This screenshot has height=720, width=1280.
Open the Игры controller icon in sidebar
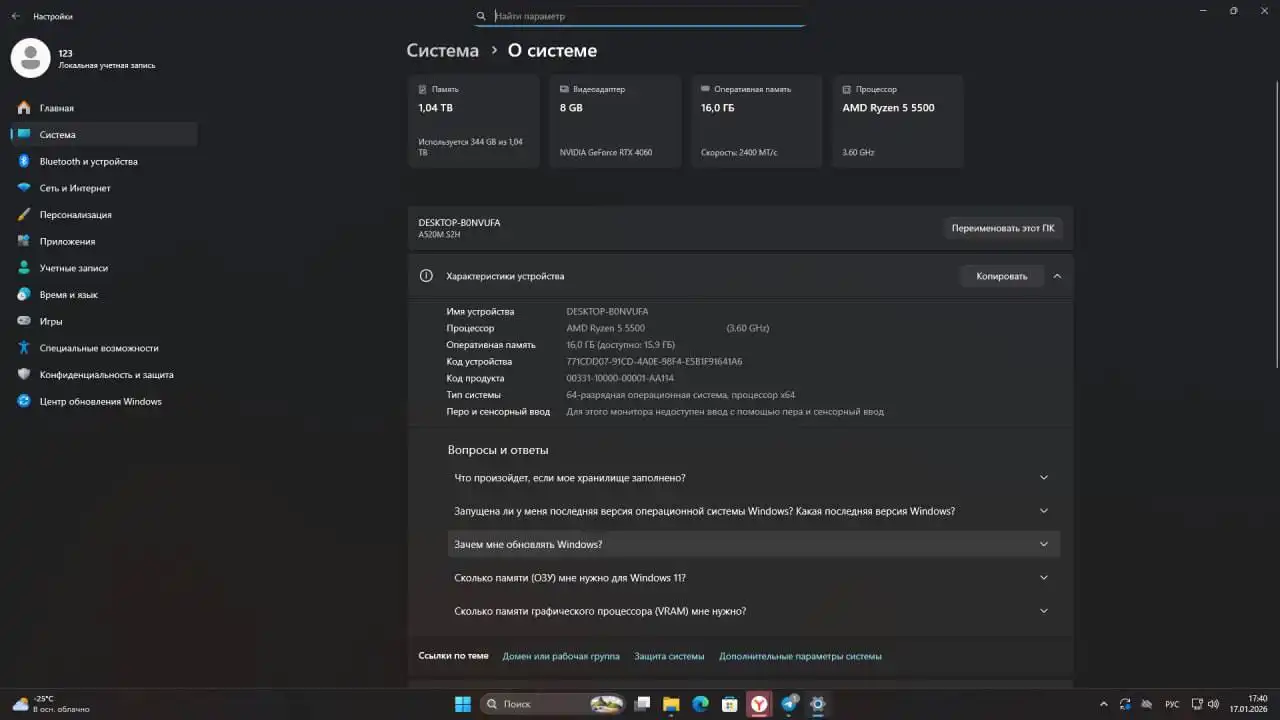(x=22, y=321)
